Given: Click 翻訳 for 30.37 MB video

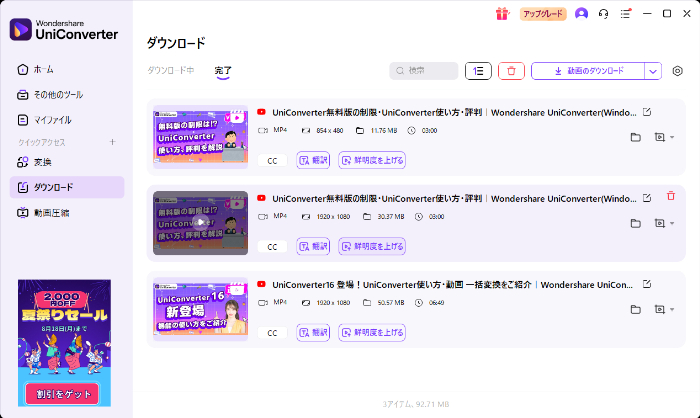Looking at the screenshot, I should click(x=313, y=246).
